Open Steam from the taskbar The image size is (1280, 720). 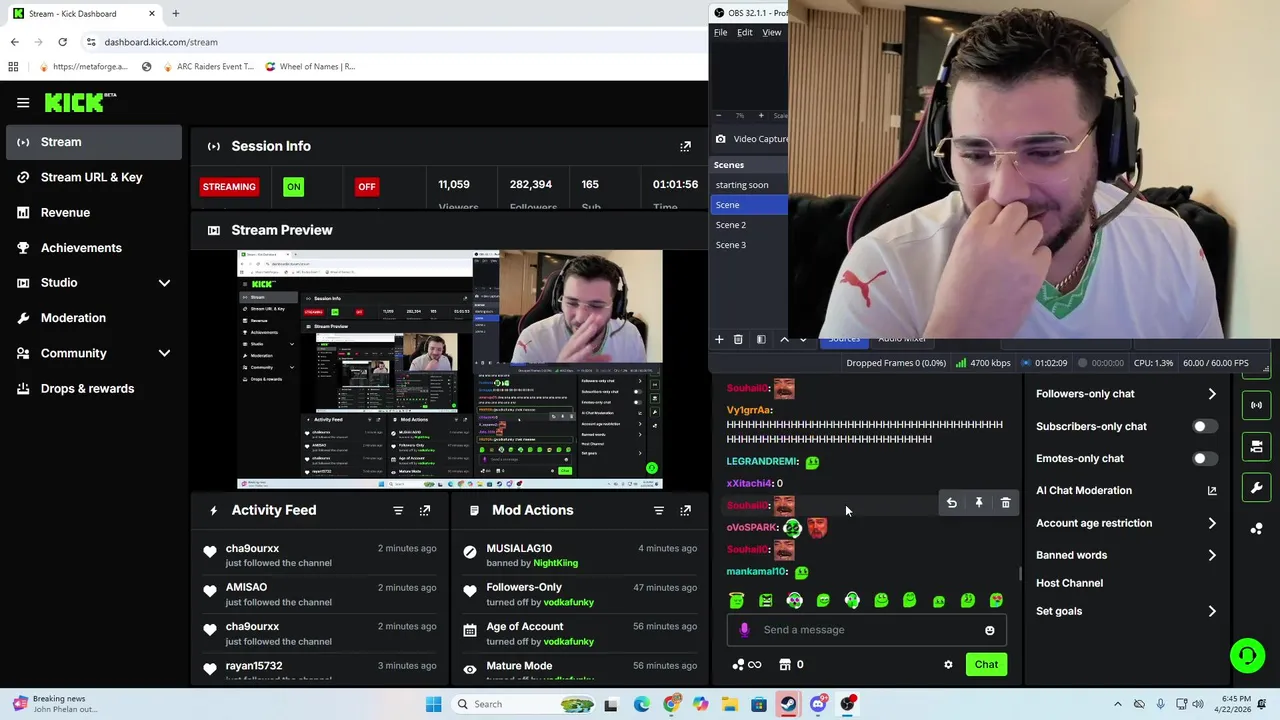pos(788,704)
